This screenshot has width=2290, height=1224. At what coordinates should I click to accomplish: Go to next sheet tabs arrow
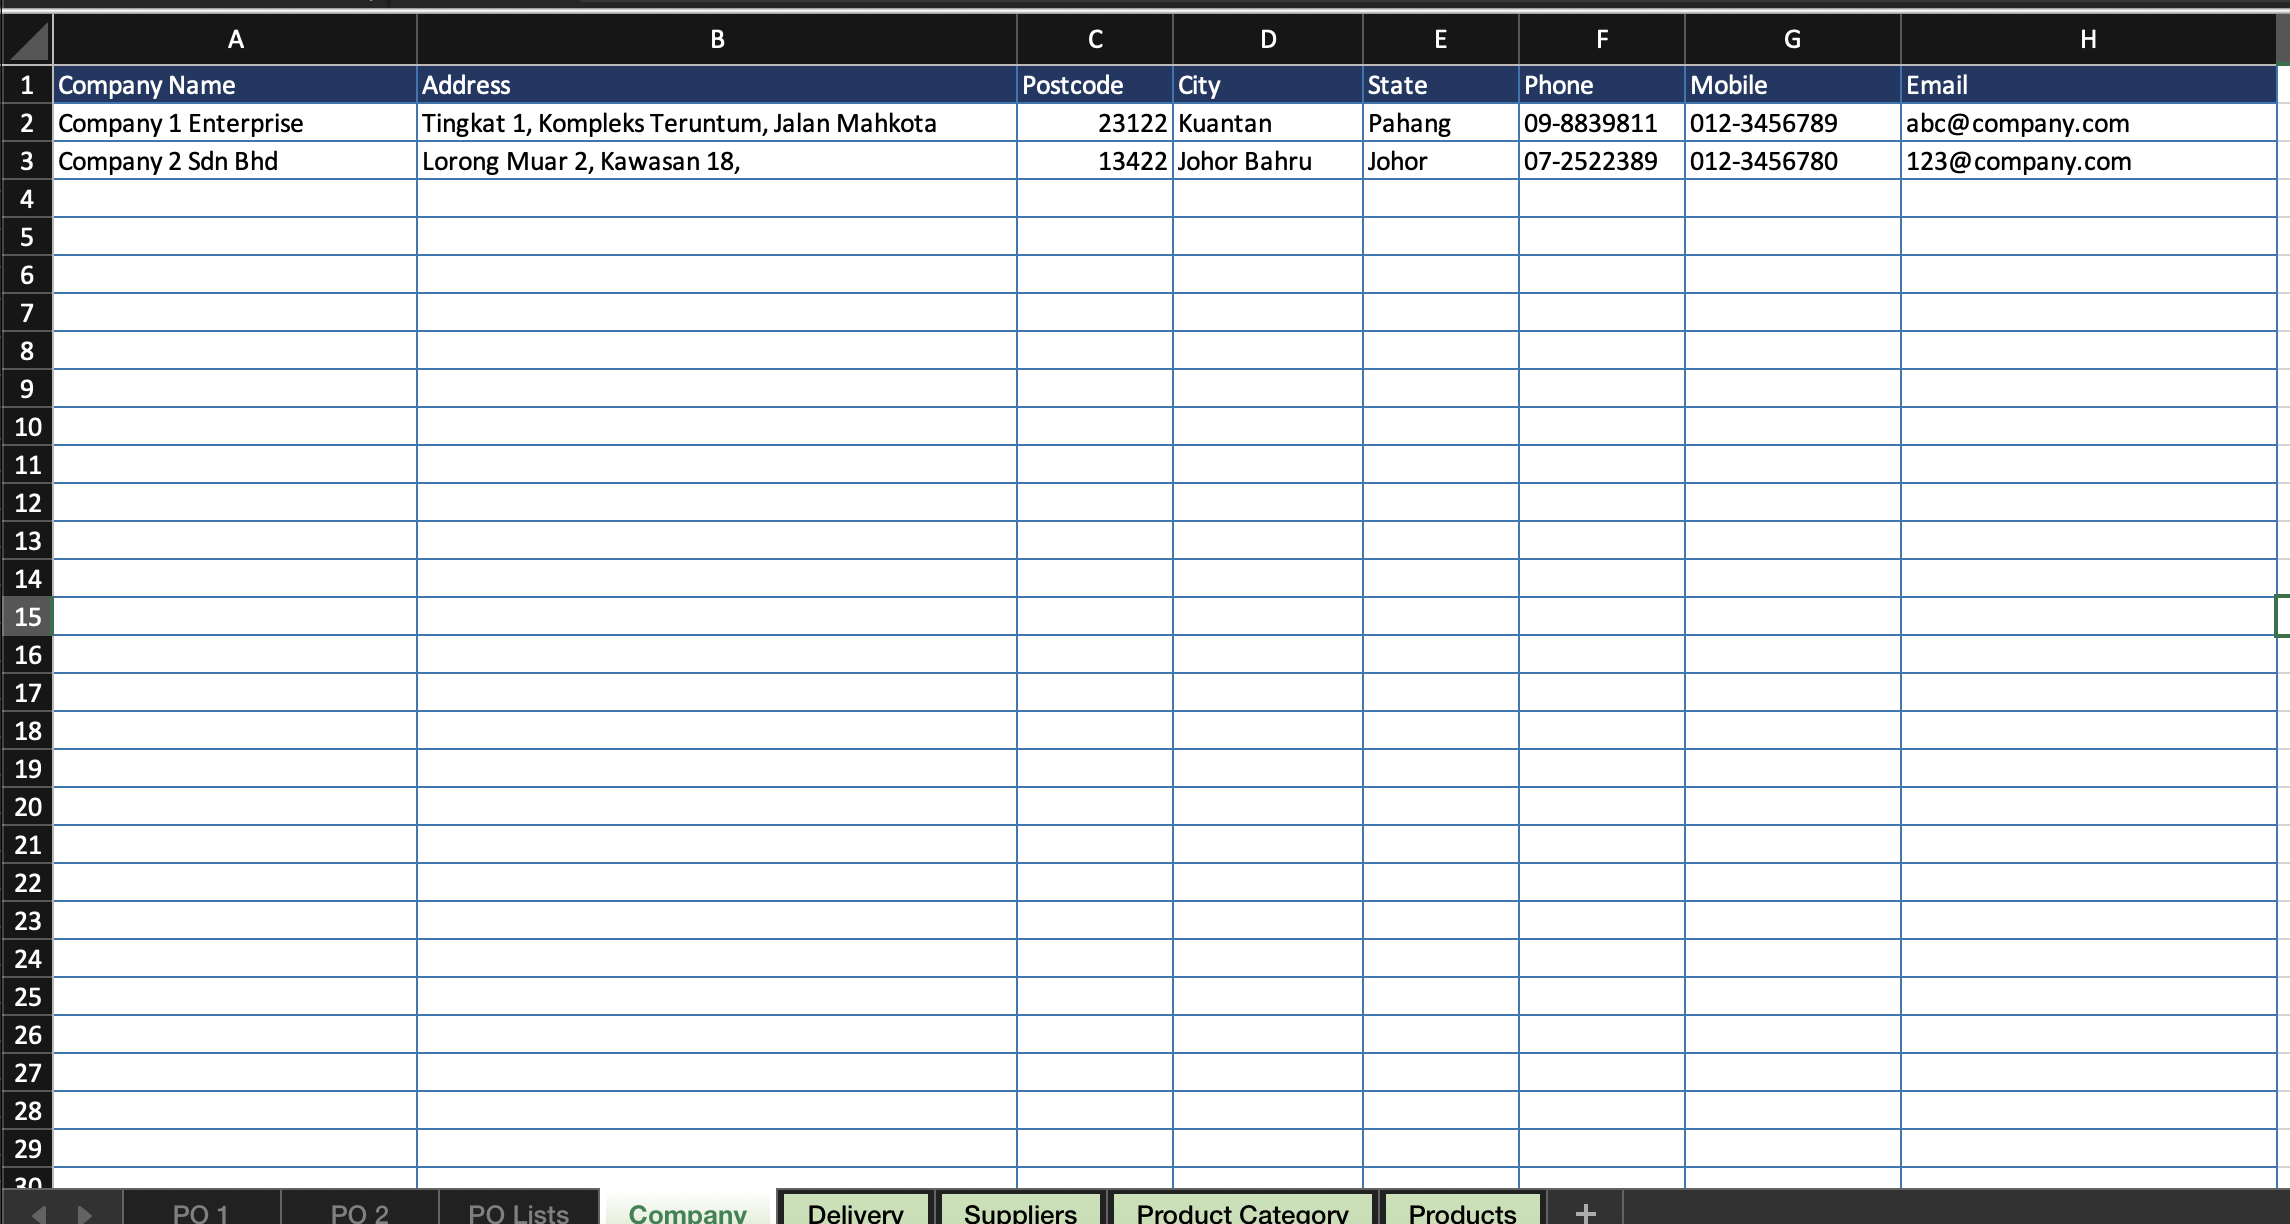click(85, 1214)
